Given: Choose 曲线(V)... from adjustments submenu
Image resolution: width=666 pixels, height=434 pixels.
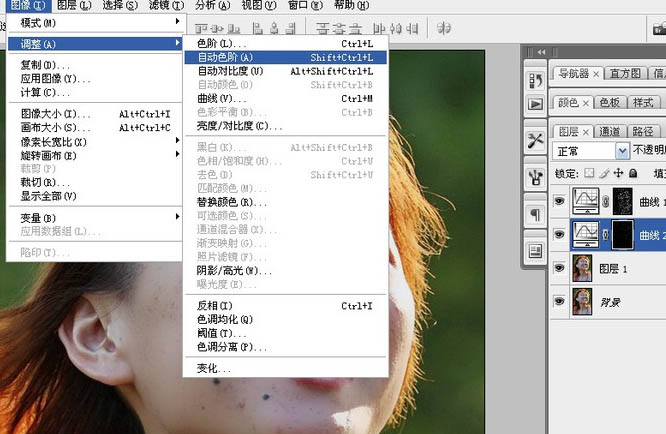Looking at the screenshot, I should [222, 99].
